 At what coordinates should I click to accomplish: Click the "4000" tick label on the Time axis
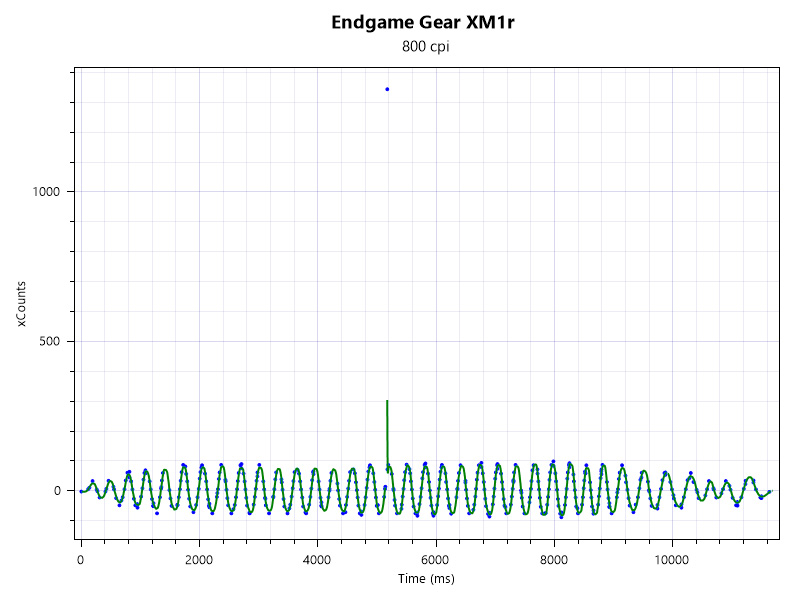pos(317,560)
